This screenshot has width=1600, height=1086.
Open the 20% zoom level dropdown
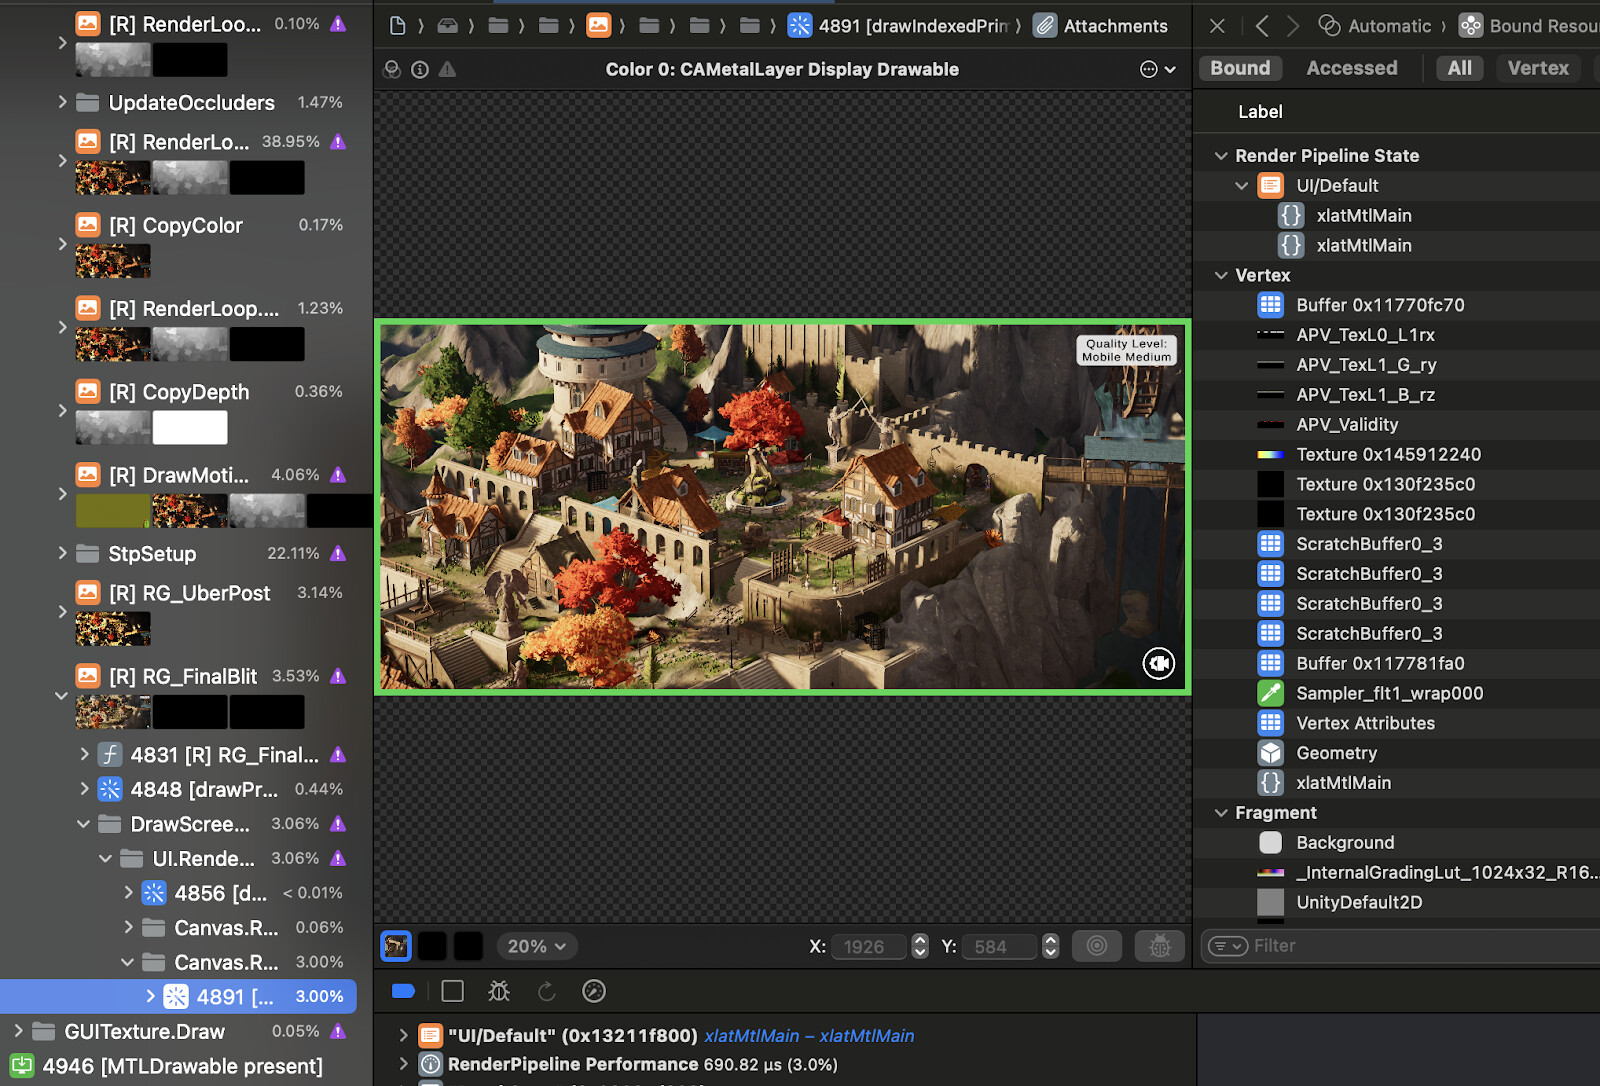pyautogui.click(x=536, y=946)
